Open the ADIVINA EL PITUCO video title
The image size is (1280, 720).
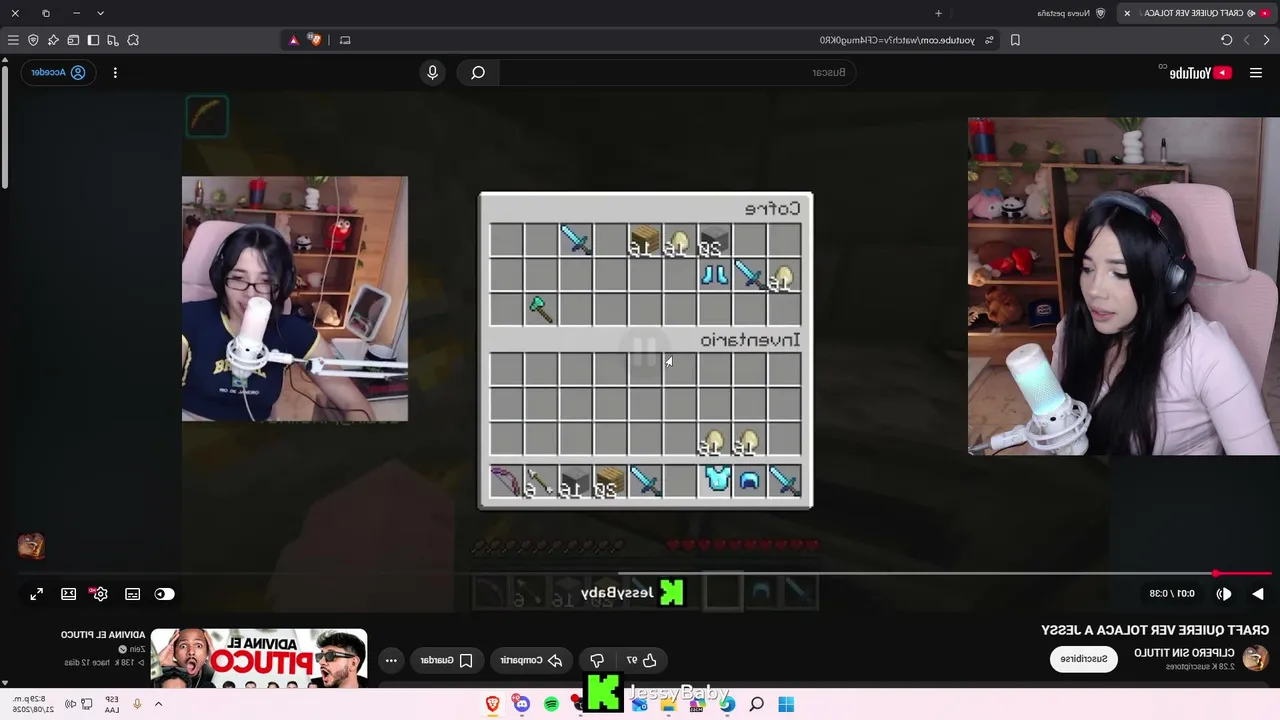(103, 635)
